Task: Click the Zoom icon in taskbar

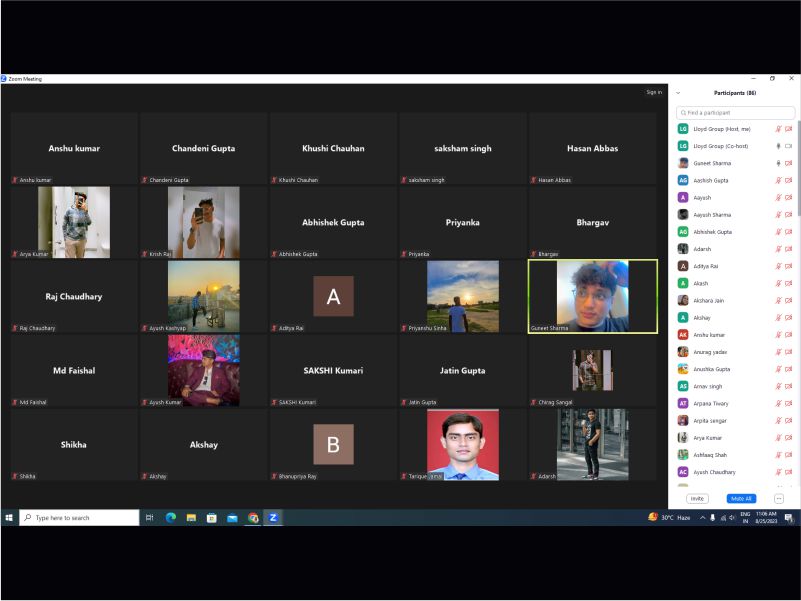Action: point(273,518)
